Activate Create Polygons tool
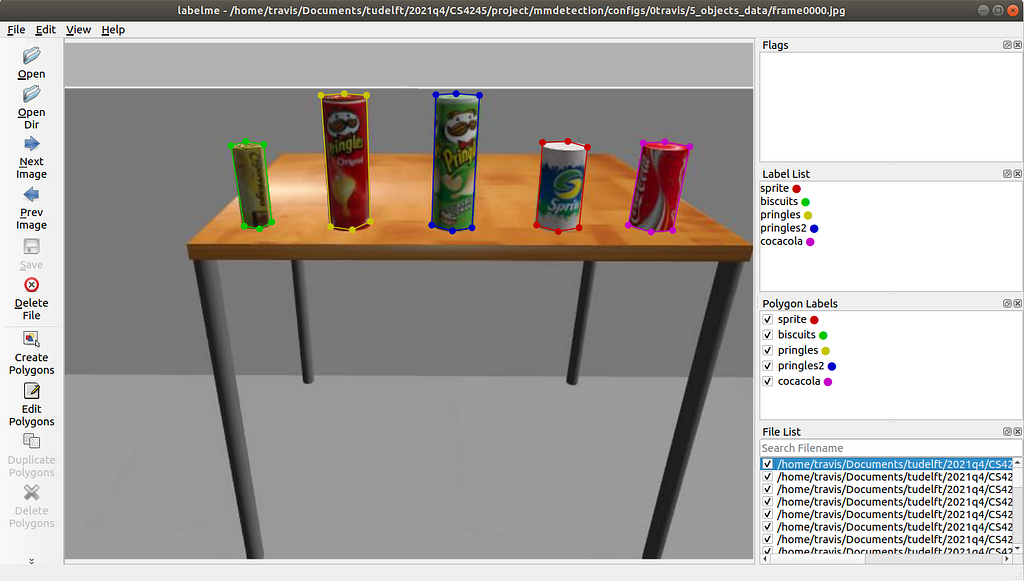The height and width of the screenshot is (581, 1024). (x=31, y=339)
